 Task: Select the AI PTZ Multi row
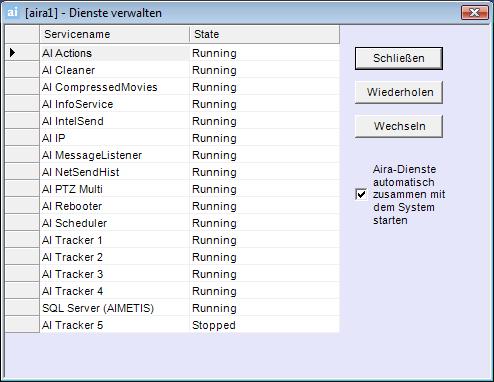pos(189,189)
